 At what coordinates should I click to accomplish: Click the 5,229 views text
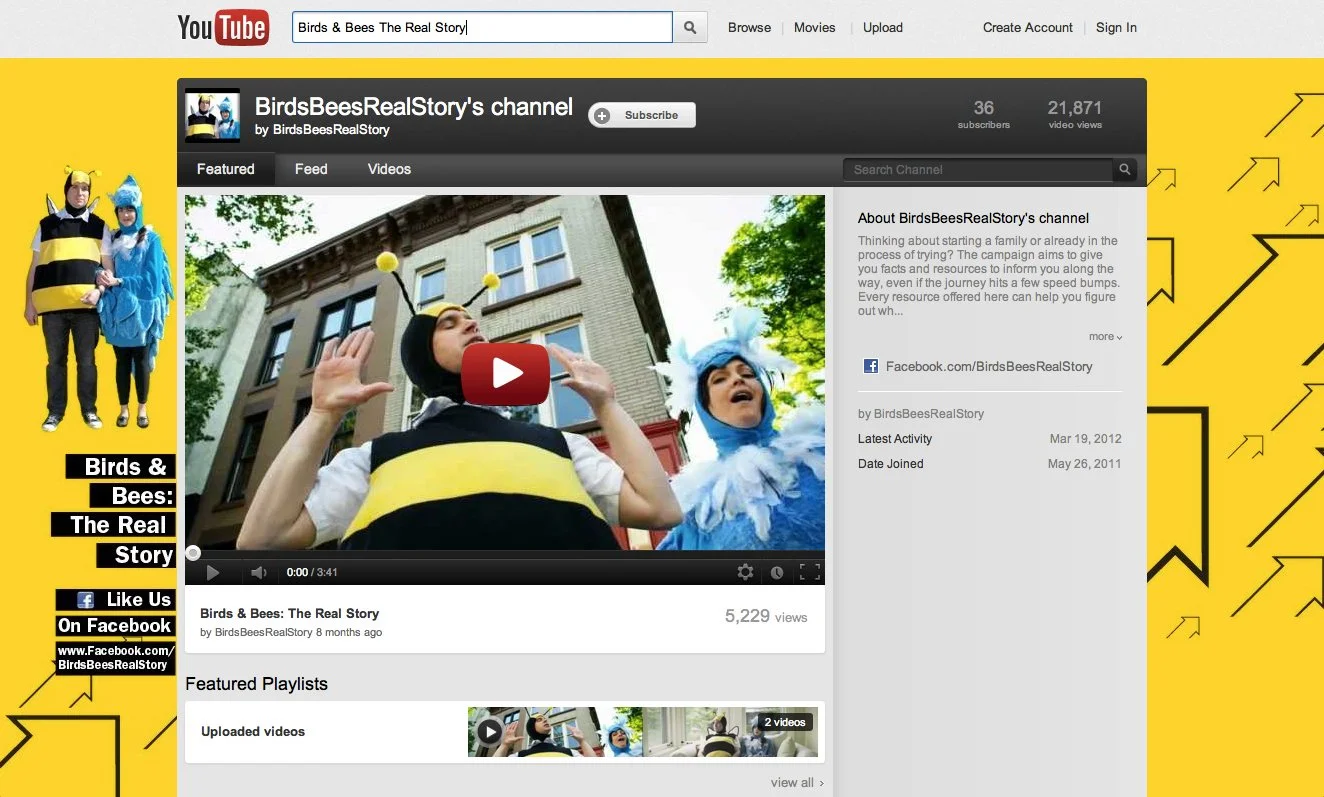click(x=766, y=617)
